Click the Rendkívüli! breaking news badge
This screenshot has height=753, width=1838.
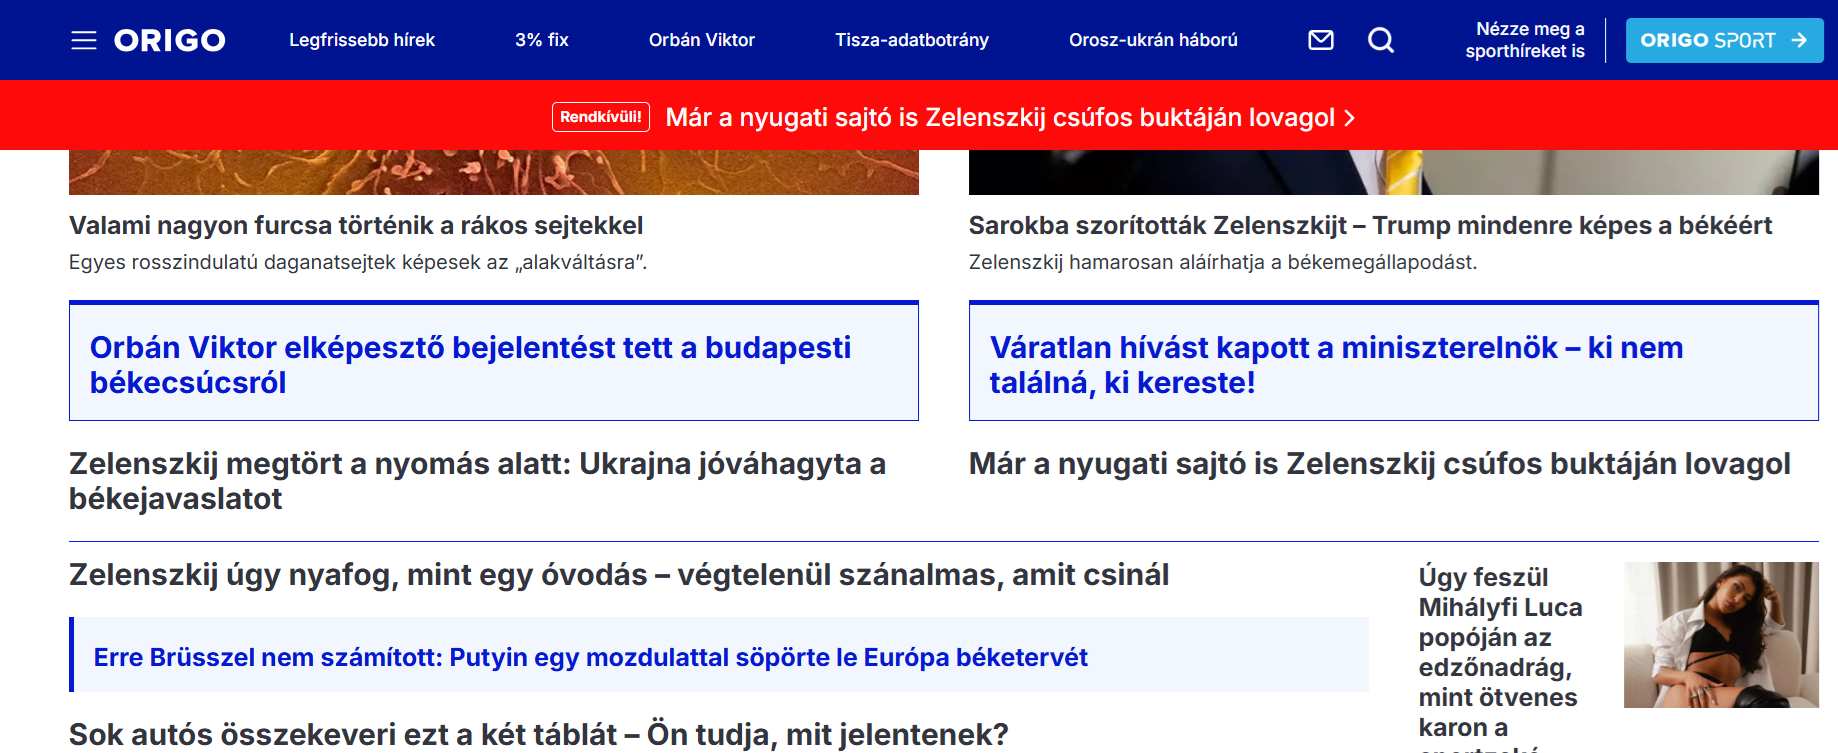(600, 117)
